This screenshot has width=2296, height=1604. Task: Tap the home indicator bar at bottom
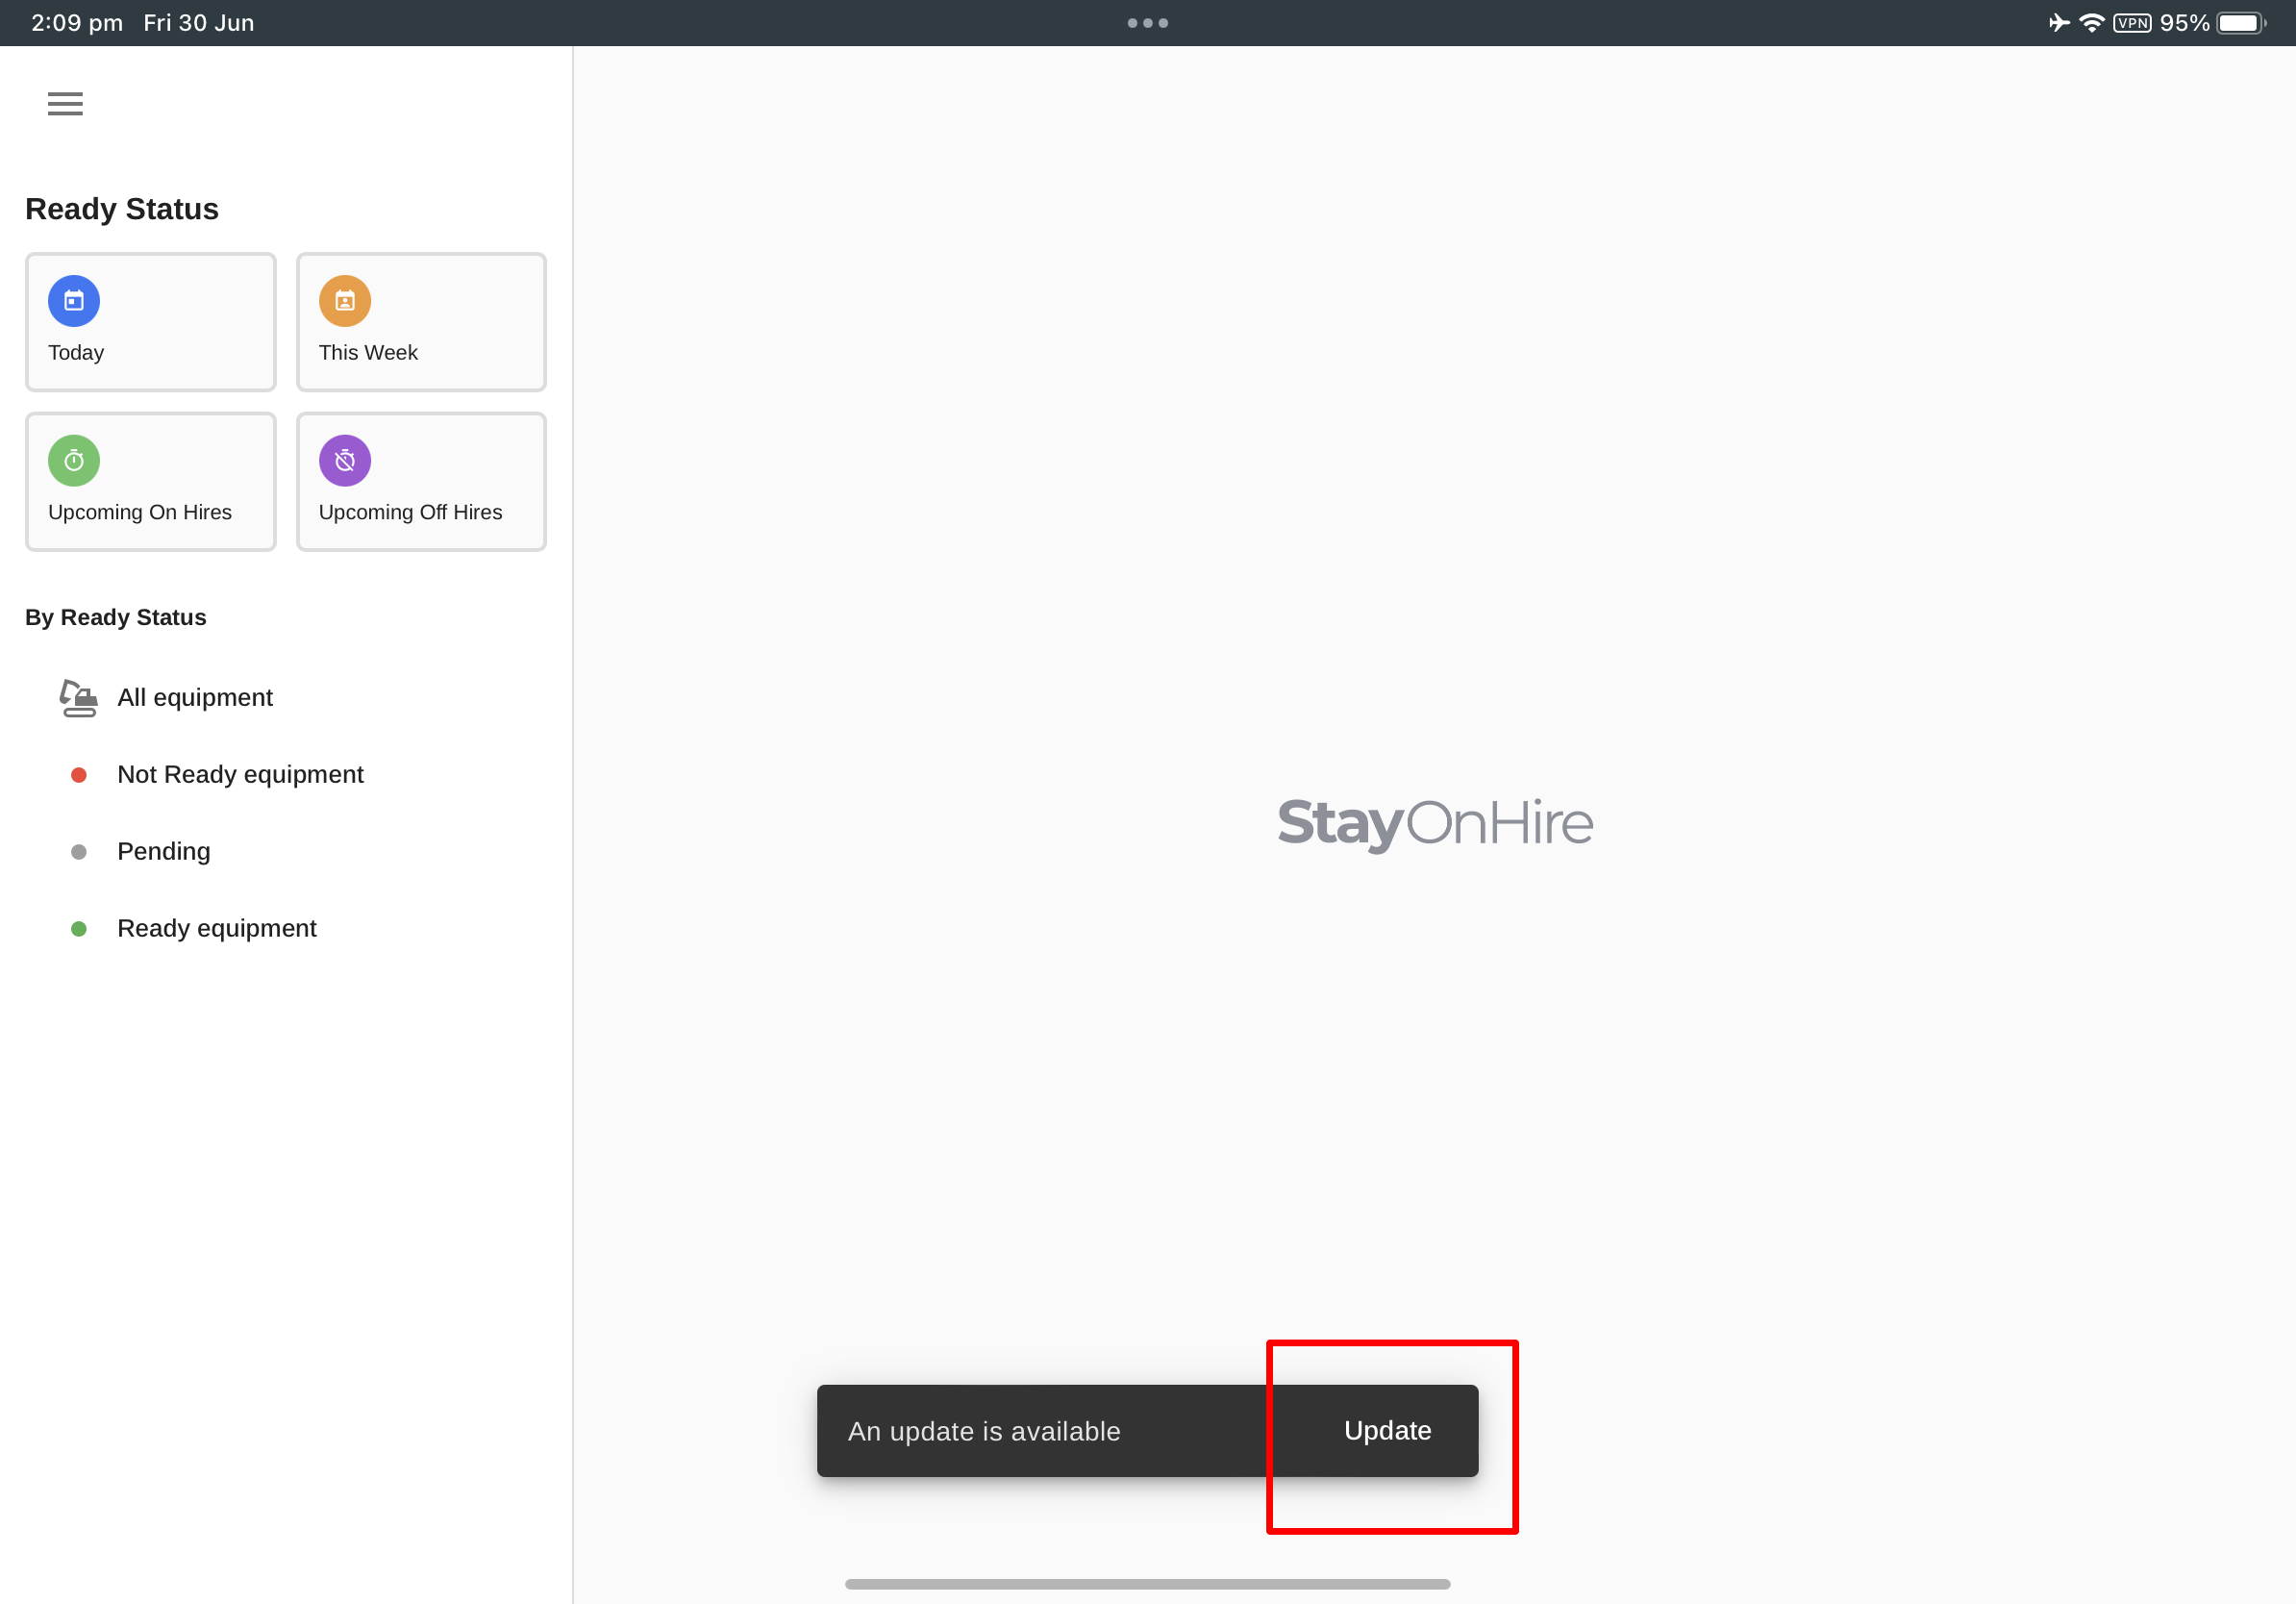(1148, 1584)
